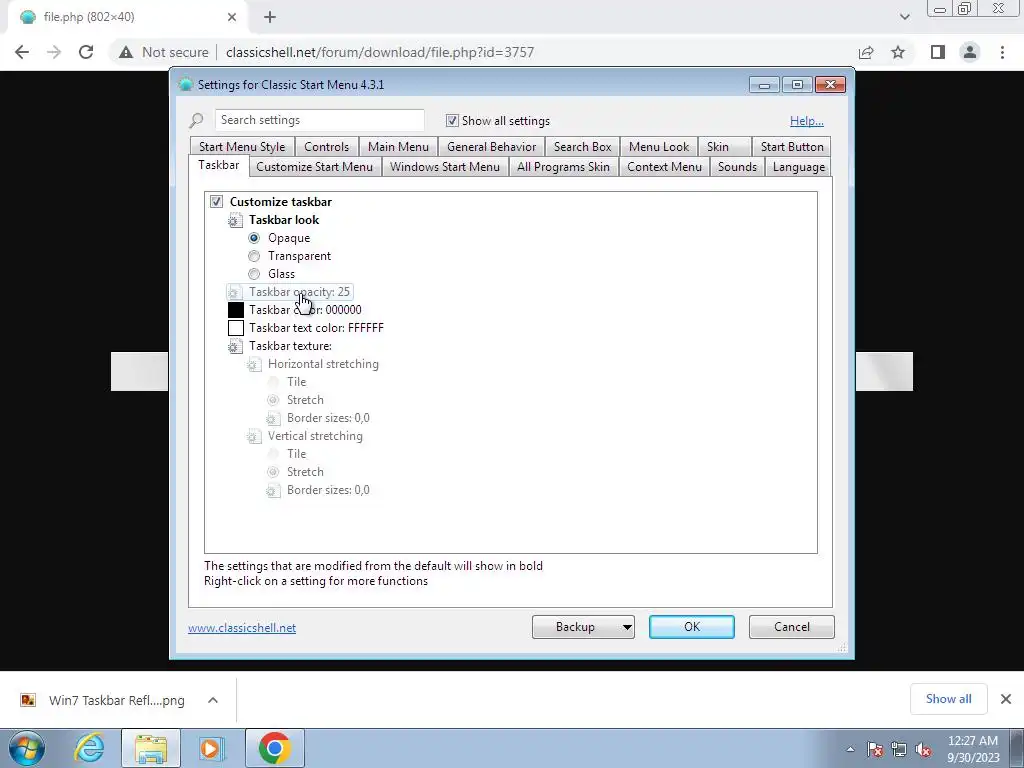
Task: Click the white Taskbar text color swatch
Action: (x=236, y=328)
